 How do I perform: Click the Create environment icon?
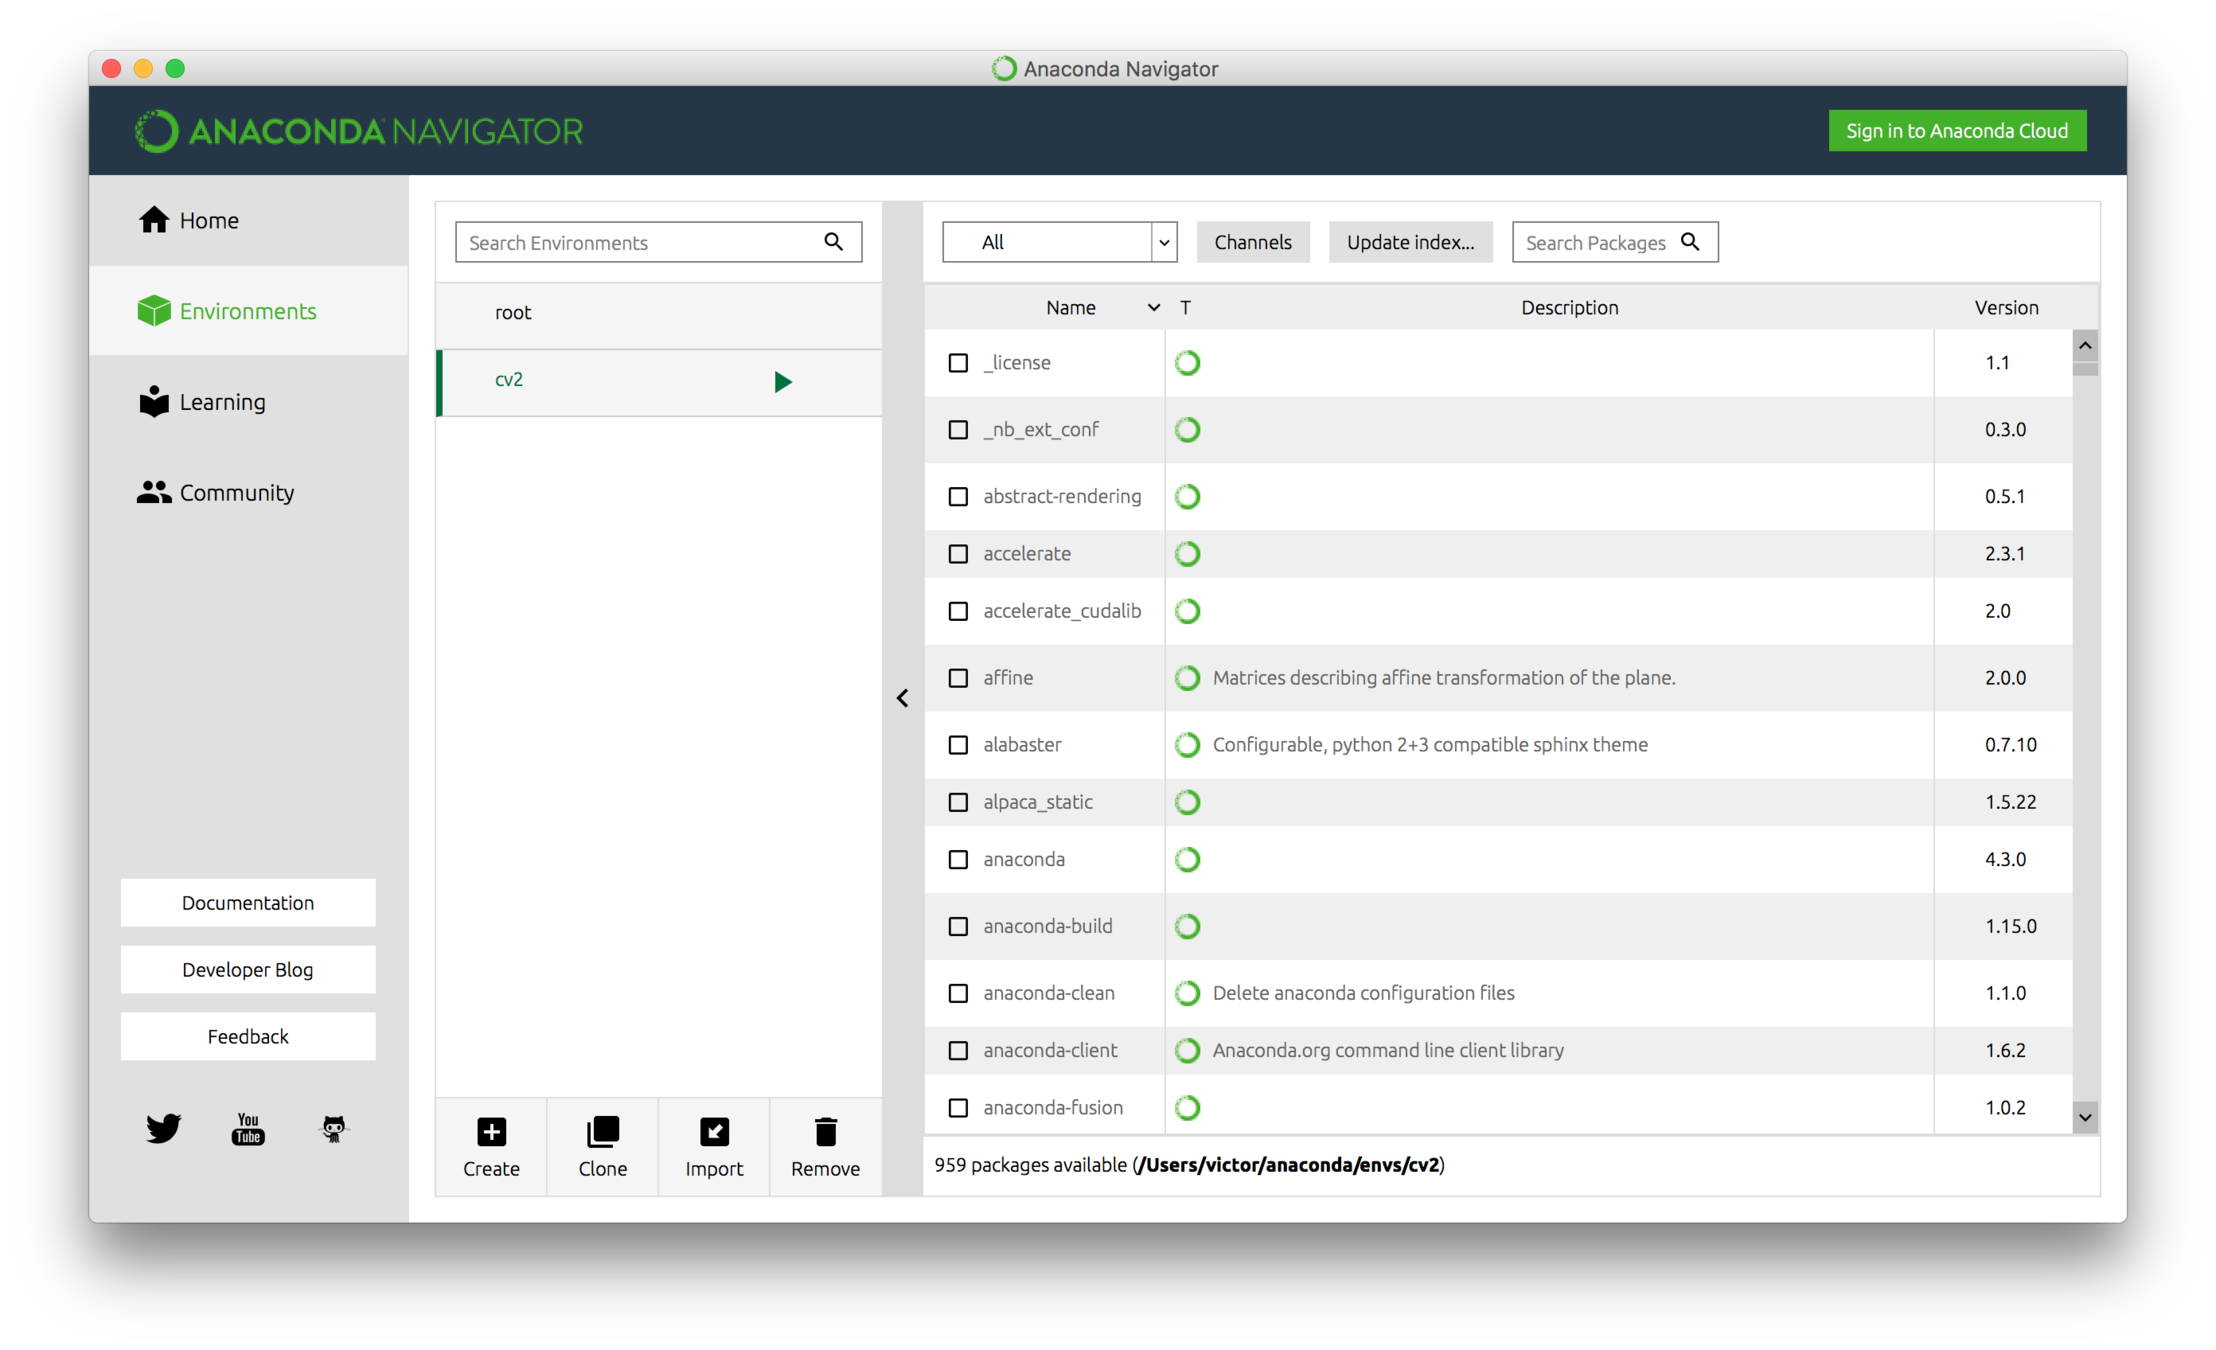tap(491, 1132)
